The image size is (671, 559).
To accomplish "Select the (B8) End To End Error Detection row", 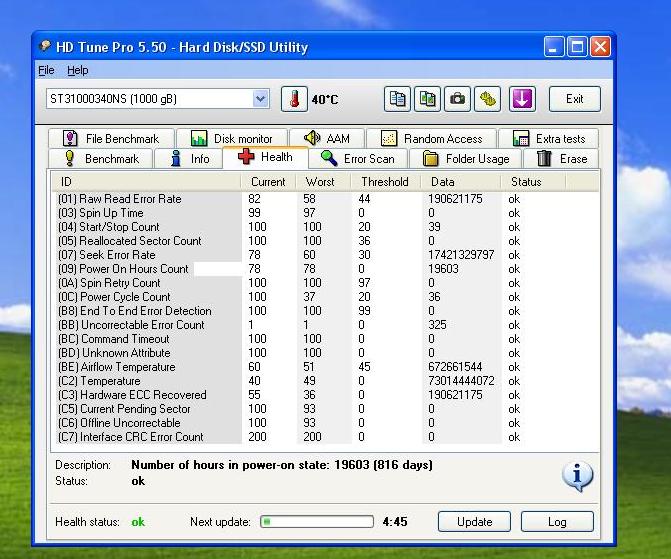I will coord(325,311).
